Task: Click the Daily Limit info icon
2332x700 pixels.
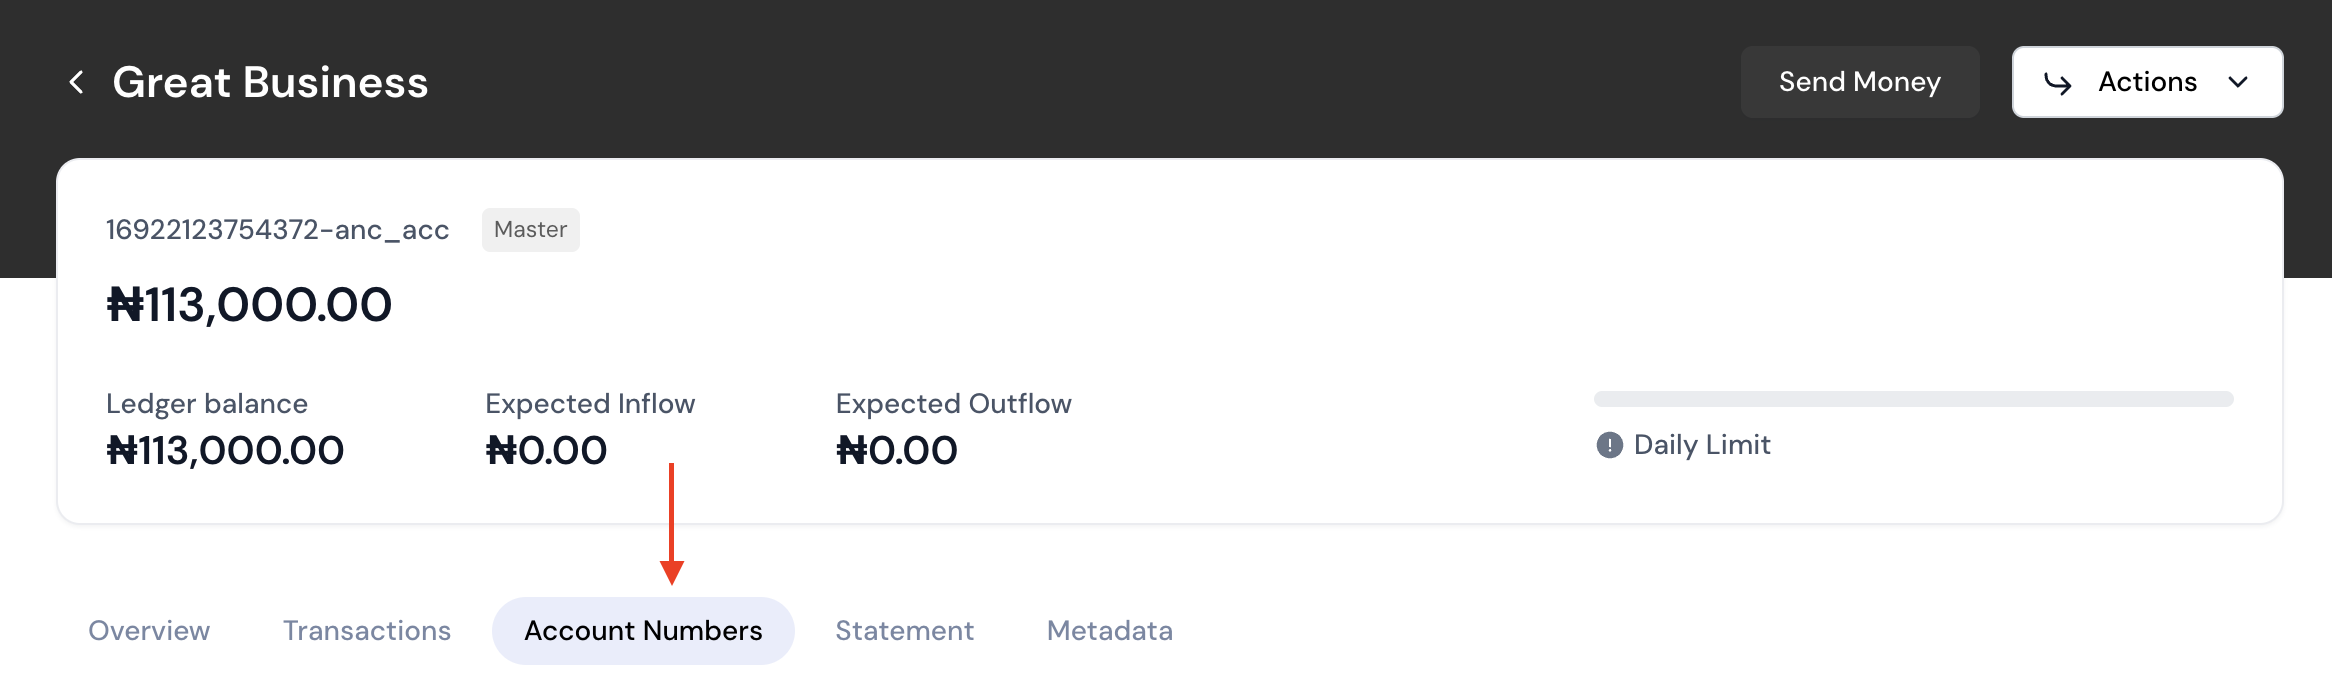Action: tap(1609, 445)
